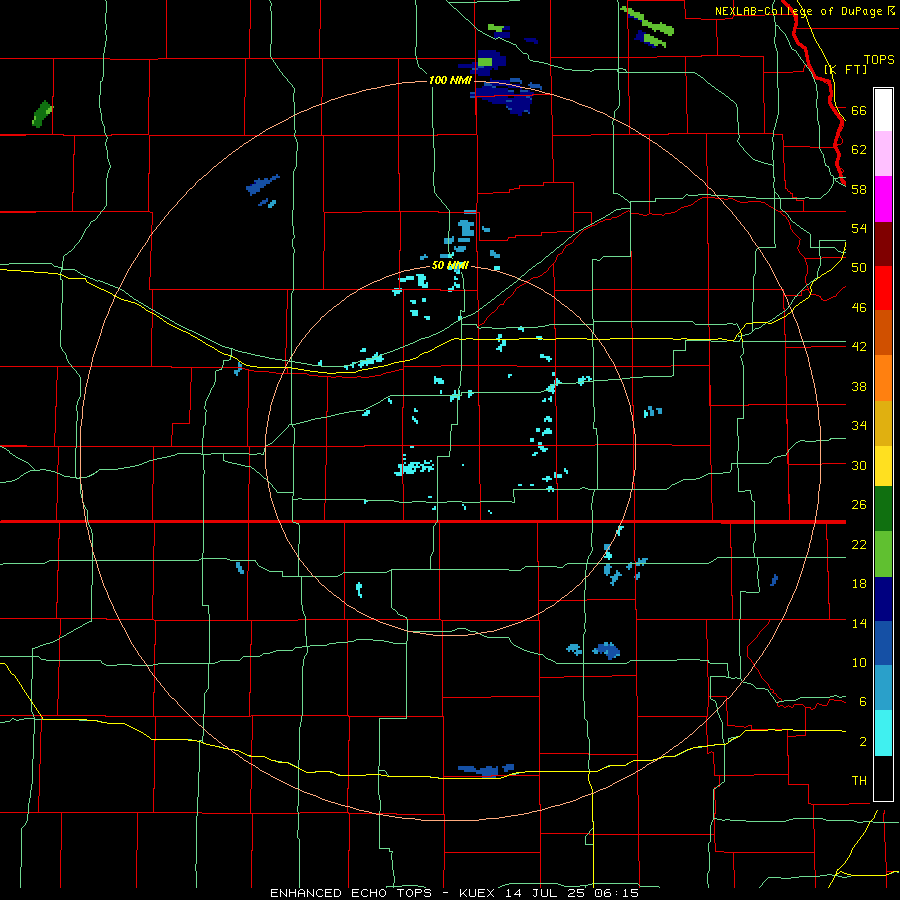Click the 100 NMI range ring label
The height and width of the screenshot is (900, 900).
[x=450, y=80]
